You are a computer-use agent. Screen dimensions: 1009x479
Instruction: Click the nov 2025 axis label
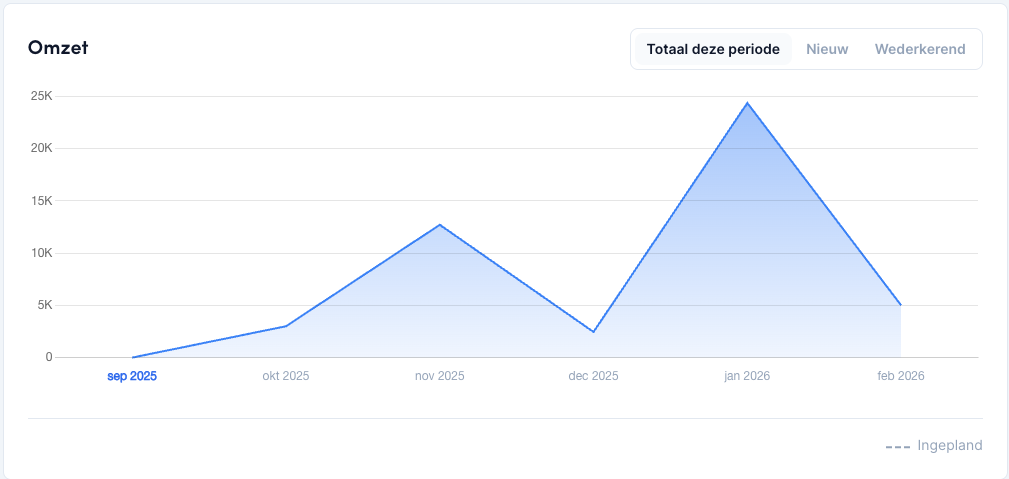[x=440, y=377]
